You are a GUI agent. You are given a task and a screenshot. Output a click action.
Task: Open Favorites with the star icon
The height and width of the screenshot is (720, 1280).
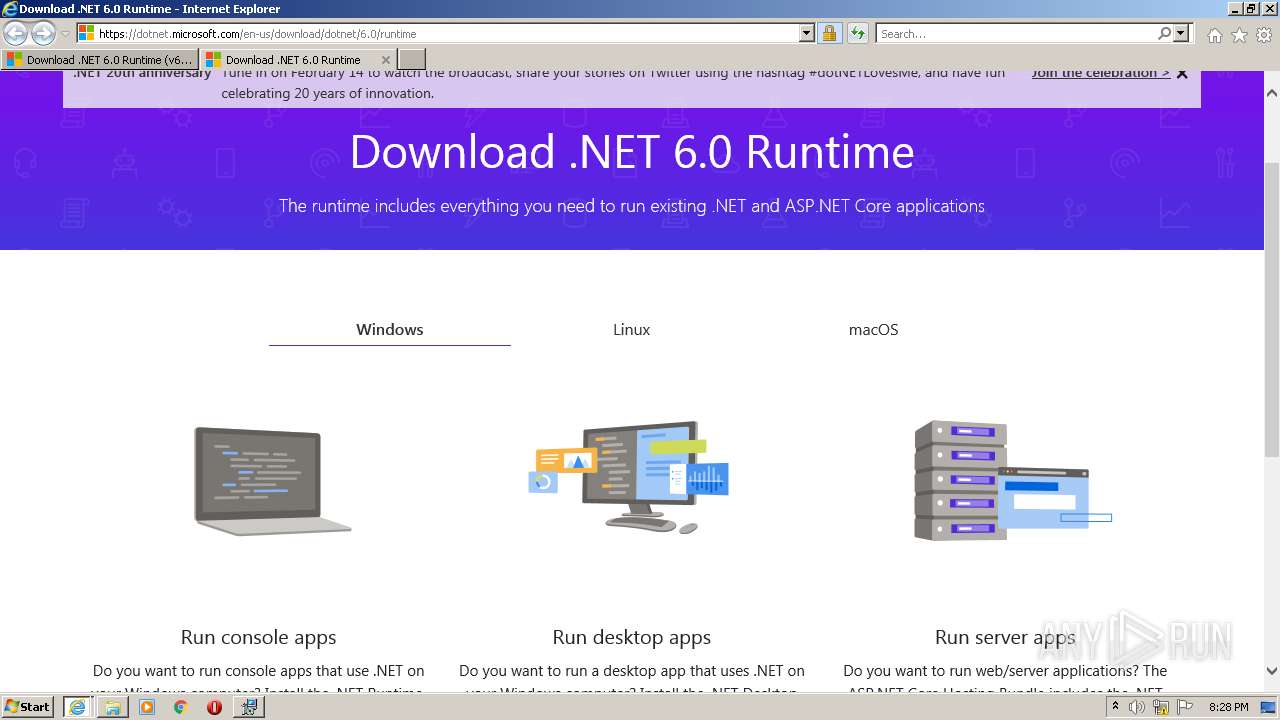click(x=1239, y=35)
